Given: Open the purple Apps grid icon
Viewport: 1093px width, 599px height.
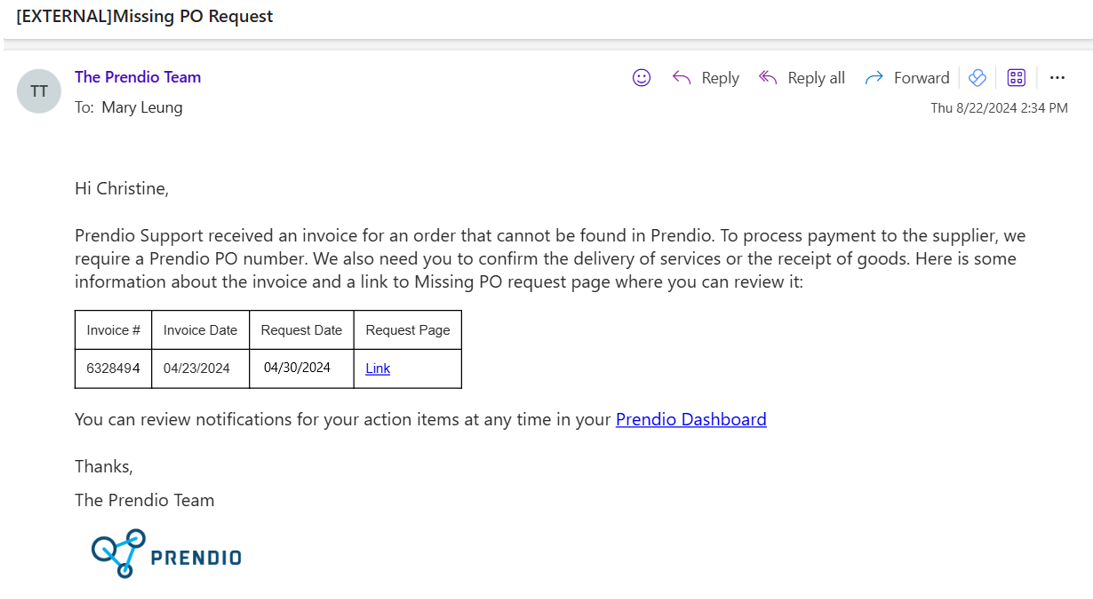Looking at the screenshot, I should click(1016, 77).
